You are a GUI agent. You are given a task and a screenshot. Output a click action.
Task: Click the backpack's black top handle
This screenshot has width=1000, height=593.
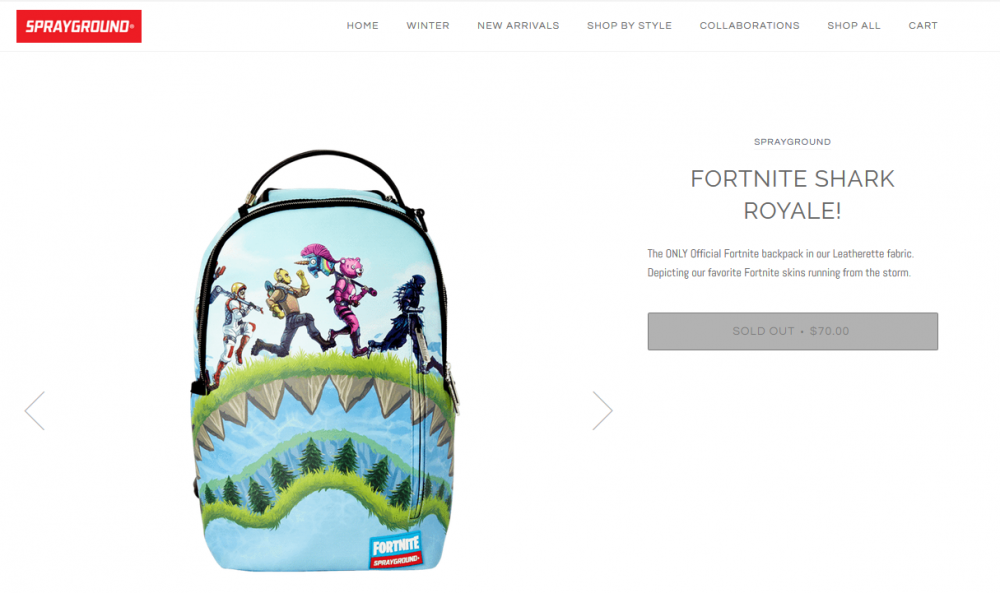[325, 175]
